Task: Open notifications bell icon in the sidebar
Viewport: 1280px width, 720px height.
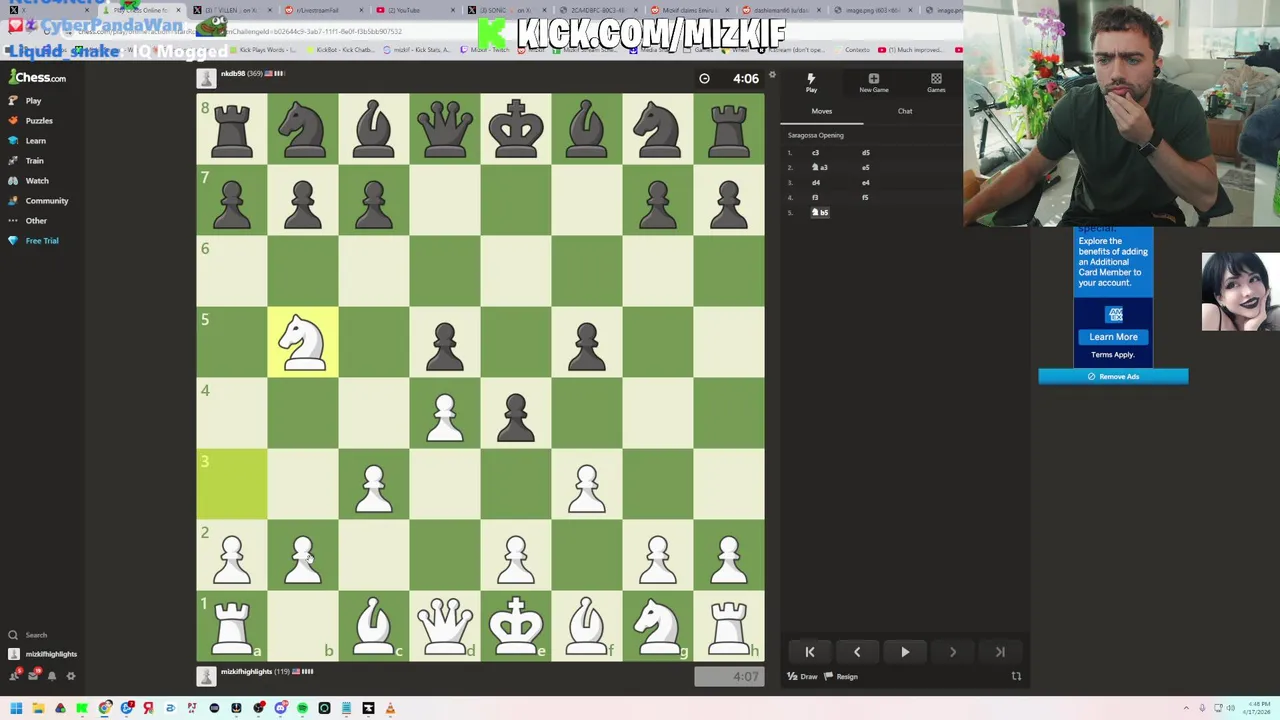Action: (52, 676)
